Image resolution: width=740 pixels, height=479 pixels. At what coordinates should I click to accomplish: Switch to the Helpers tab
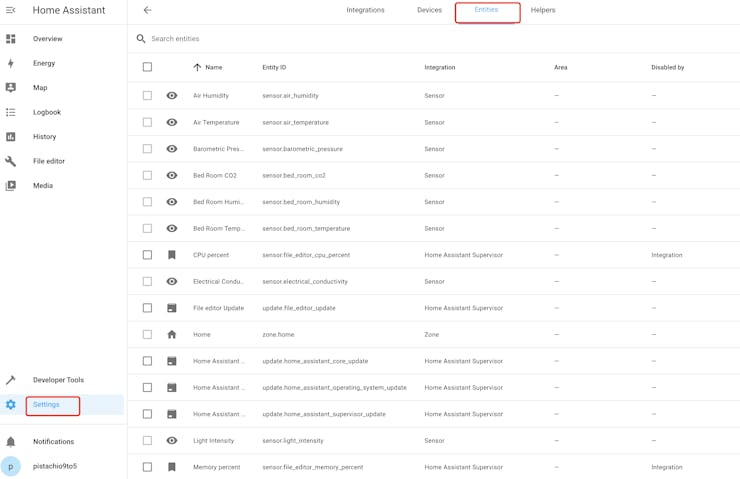543,10
